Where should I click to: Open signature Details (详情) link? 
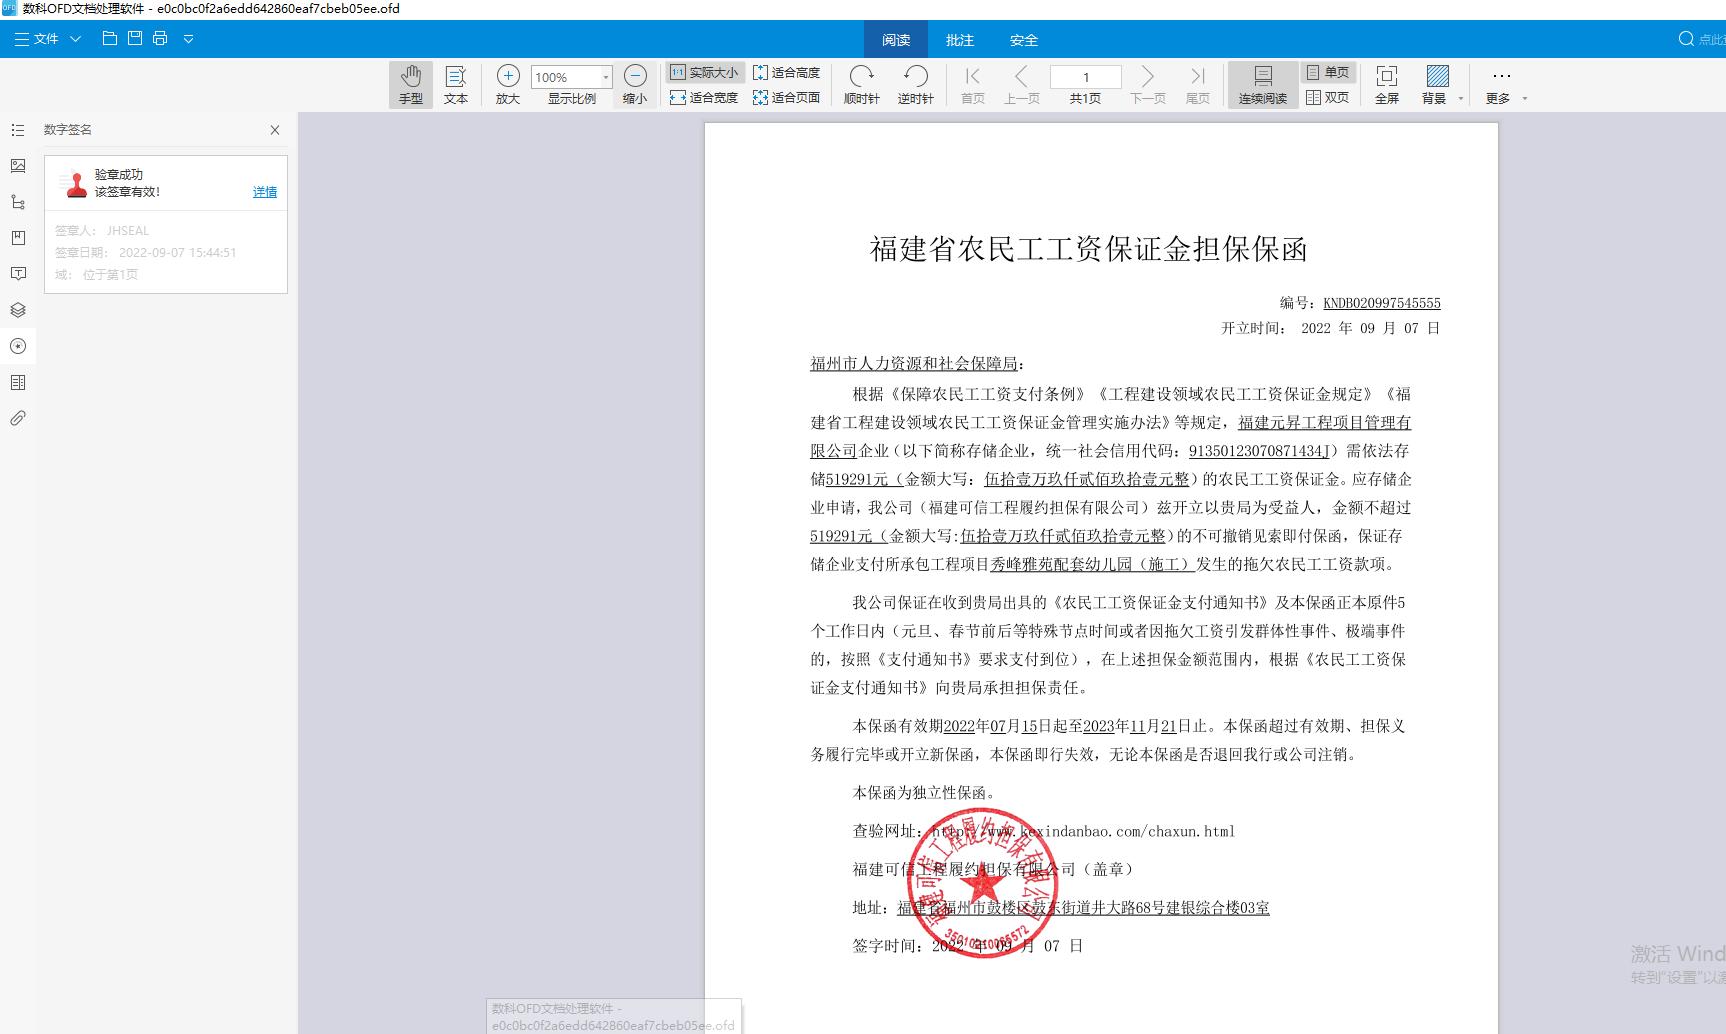[265, 192]
